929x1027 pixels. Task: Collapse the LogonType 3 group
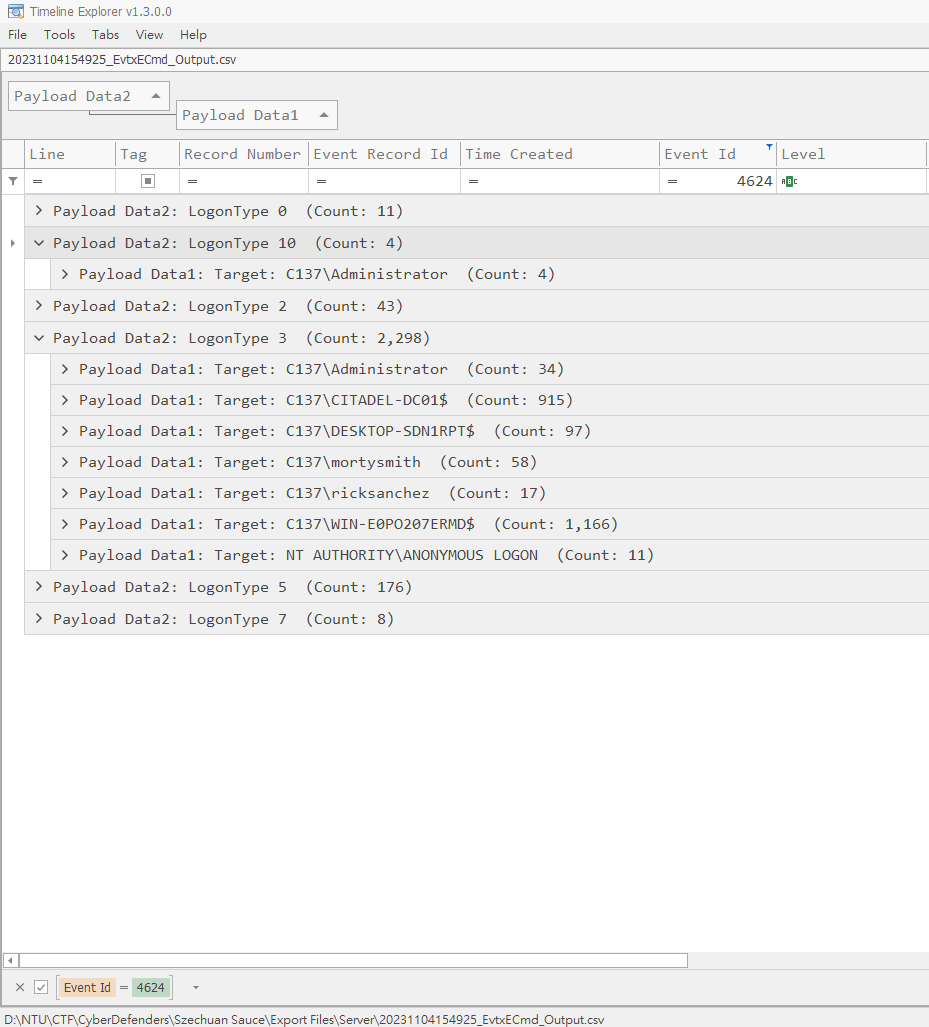(x=39, y=338)
